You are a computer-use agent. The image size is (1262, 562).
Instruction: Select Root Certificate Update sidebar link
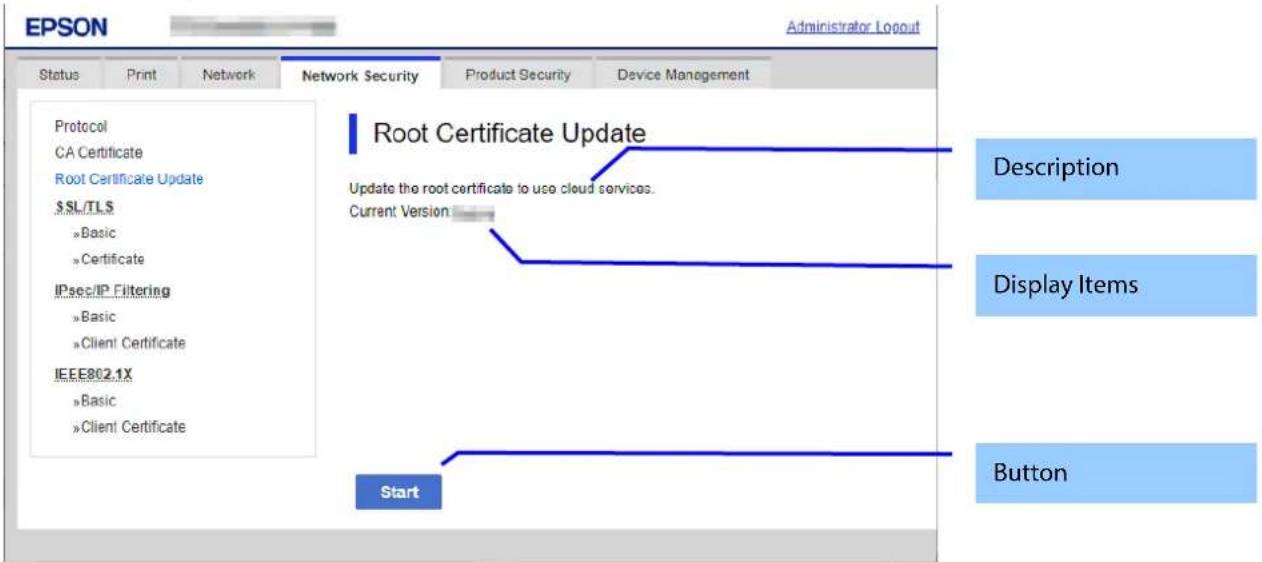coord(129,179)
